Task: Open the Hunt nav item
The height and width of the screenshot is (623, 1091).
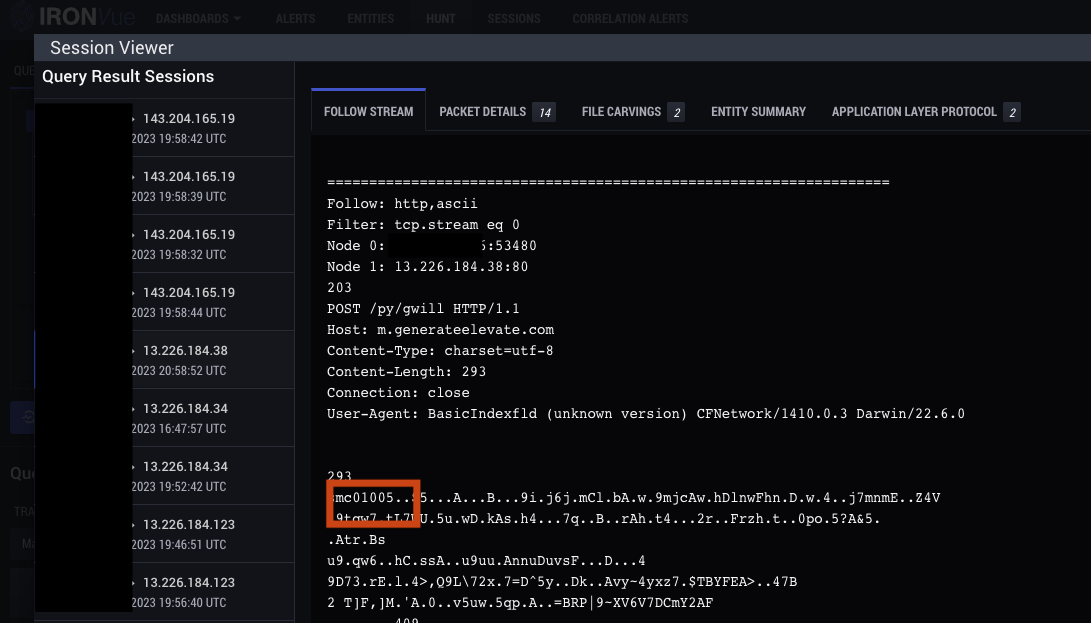Action: tap(440, 19)
